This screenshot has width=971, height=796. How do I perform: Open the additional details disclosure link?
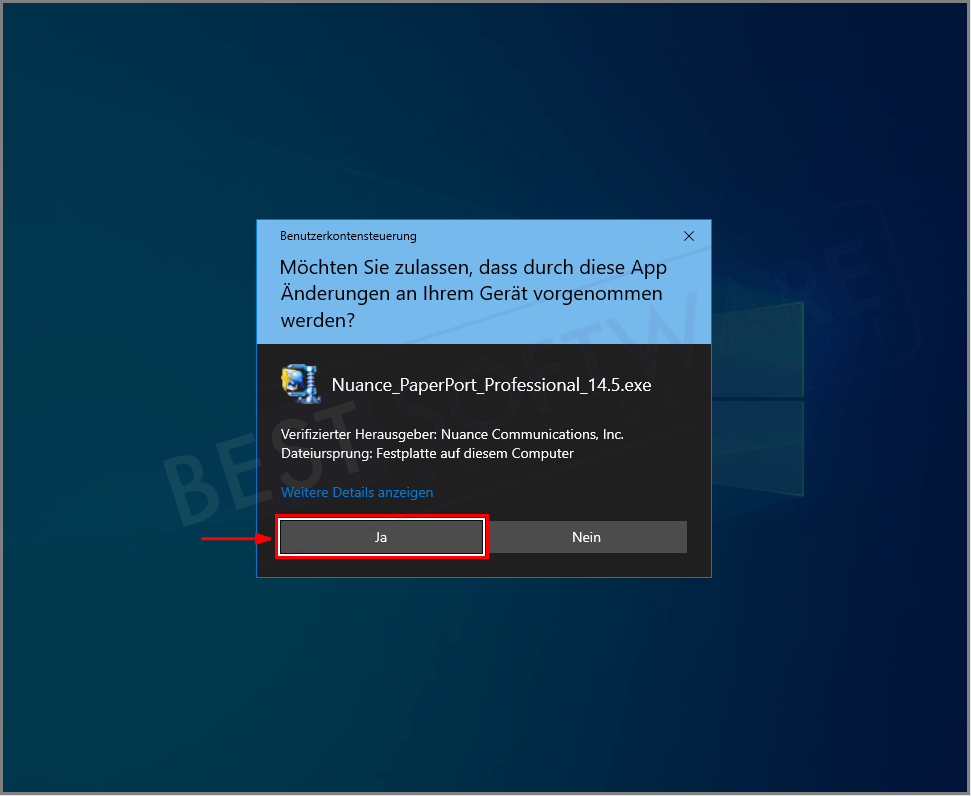pos(359,492)
